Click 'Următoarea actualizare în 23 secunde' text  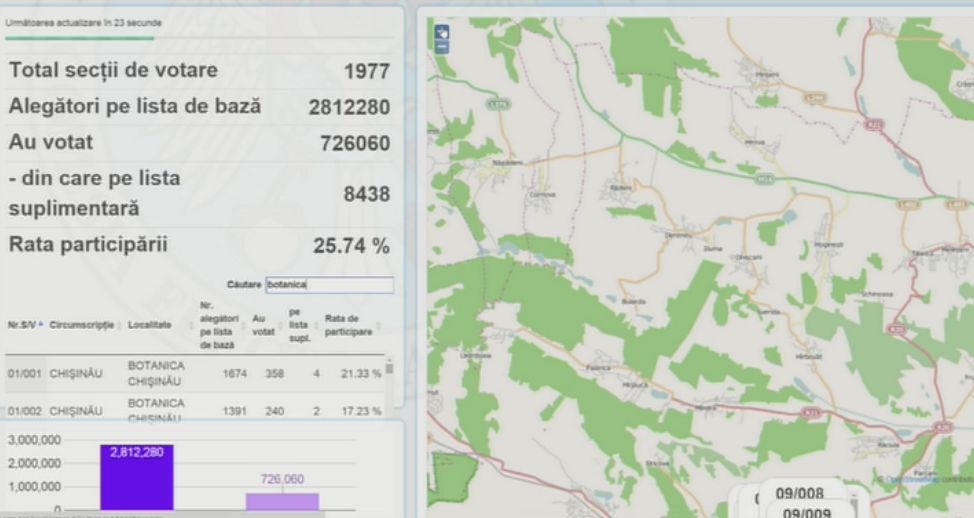(x=83, y=23)
